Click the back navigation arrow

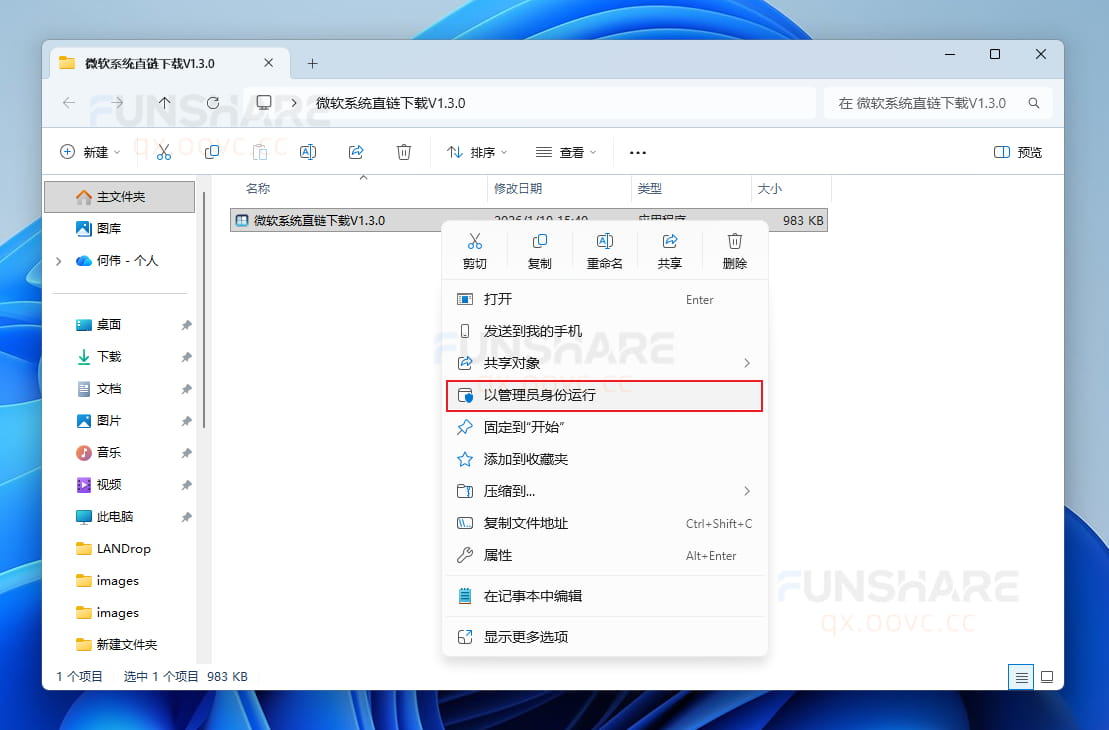(68, 102)
